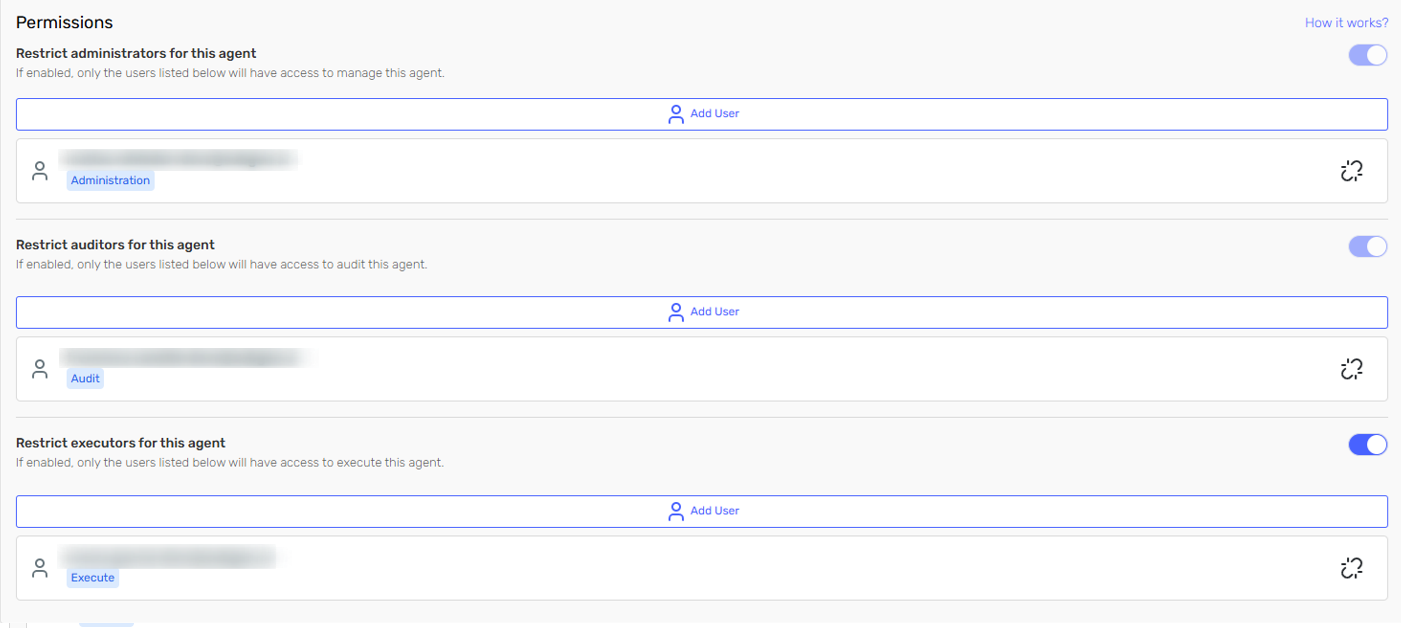
Task: Turn off restrict auditors for this agent
Action: tap(1367, 246)
